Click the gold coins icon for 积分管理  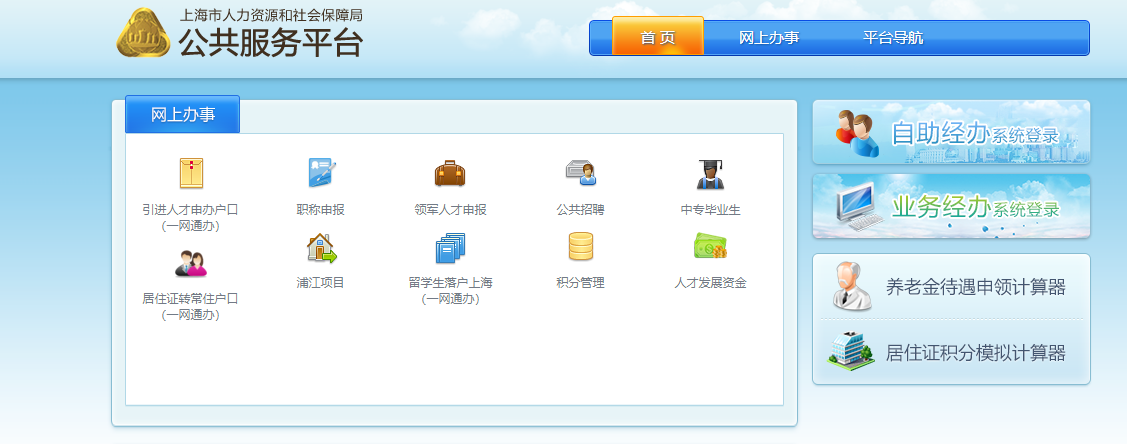[581, 246]
